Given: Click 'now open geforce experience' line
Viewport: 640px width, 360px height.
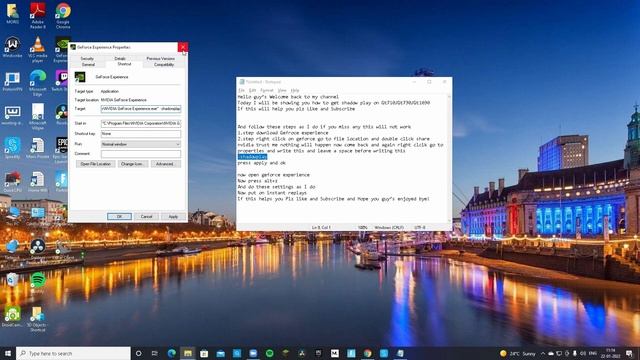Looking at the screenshot, I should pos(273,175).
